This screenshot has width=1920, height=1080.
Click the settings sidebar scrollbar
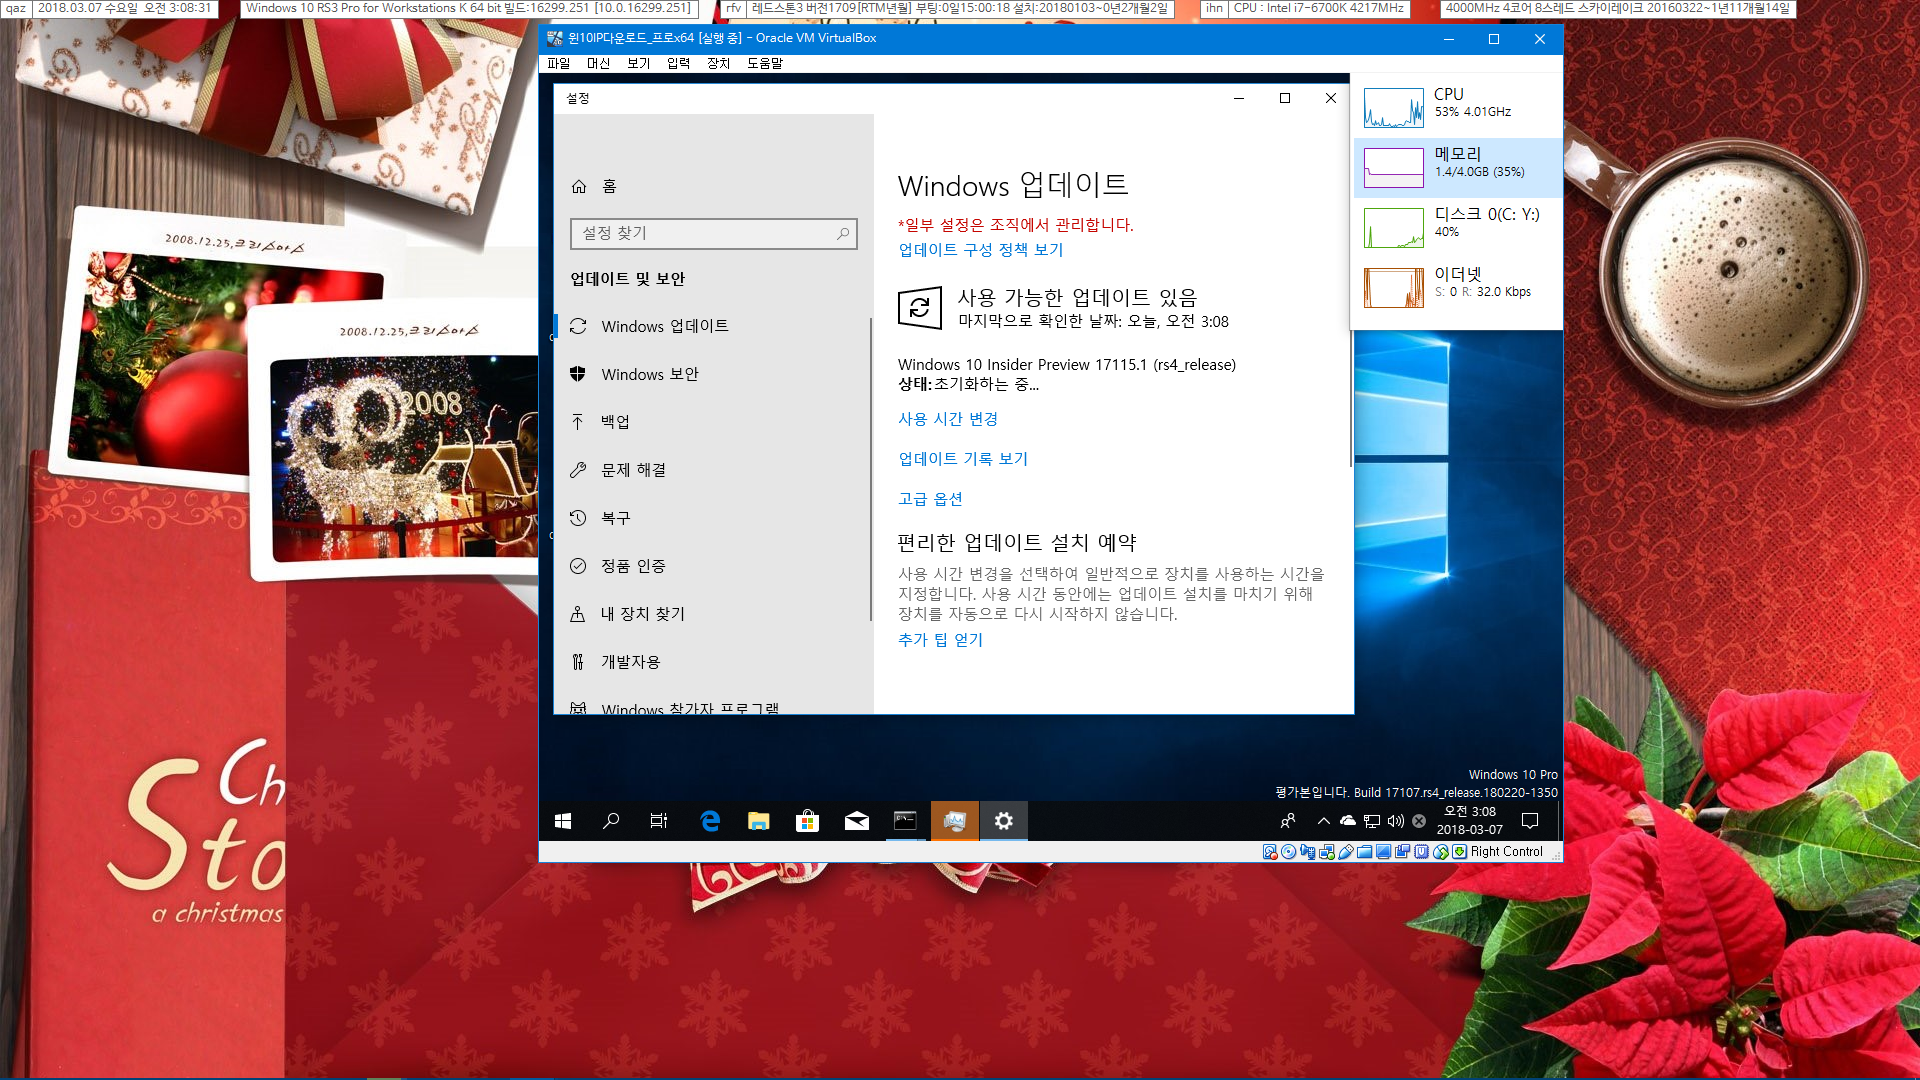tap(871, 468)
